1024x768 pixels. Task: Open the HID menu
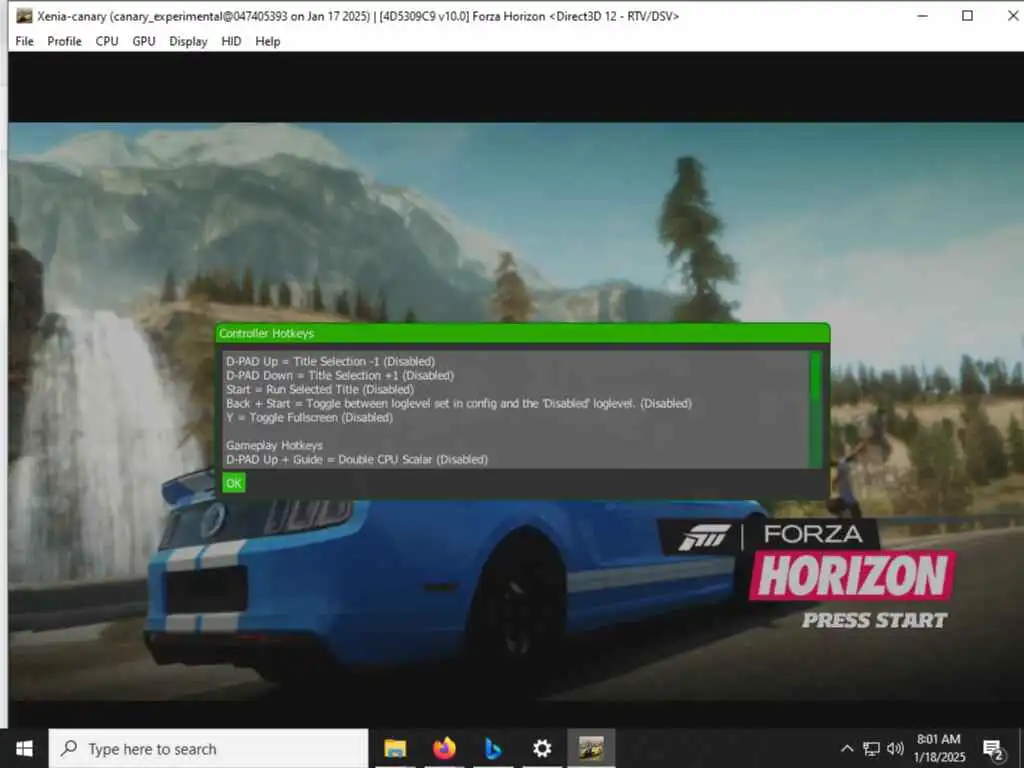231,41
